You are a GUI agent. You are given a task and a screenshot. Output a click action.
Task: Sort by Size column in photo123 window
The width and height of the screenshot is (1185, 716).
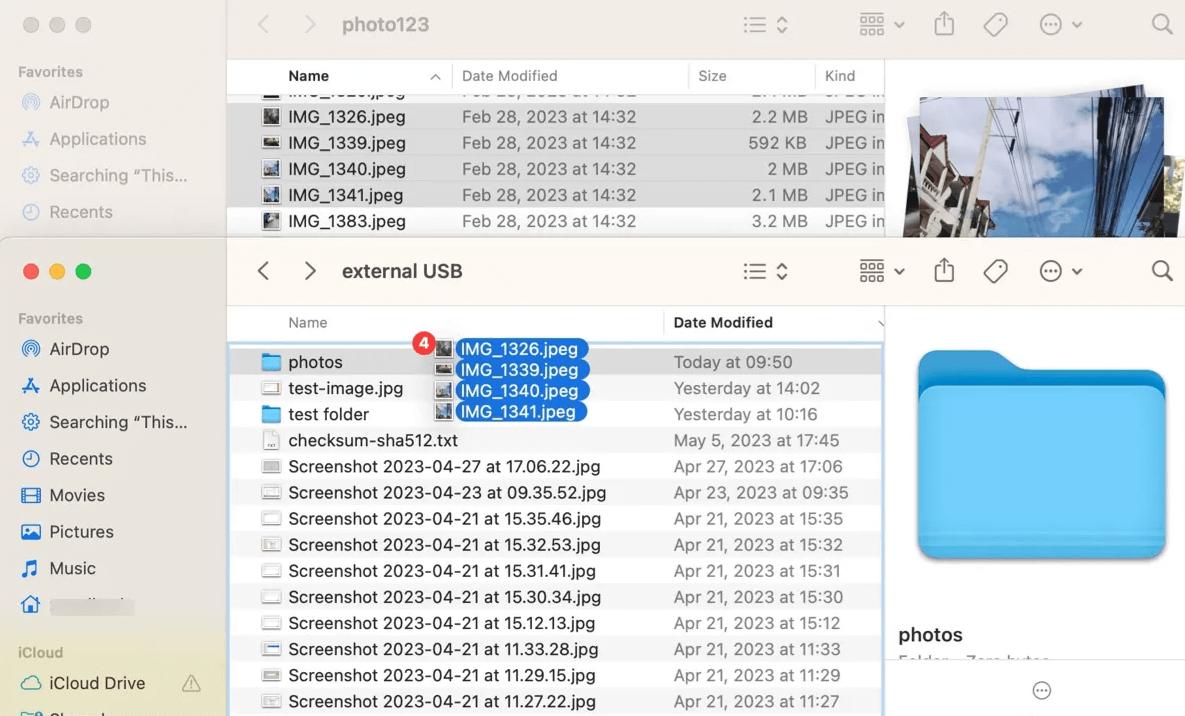[712, 76]
